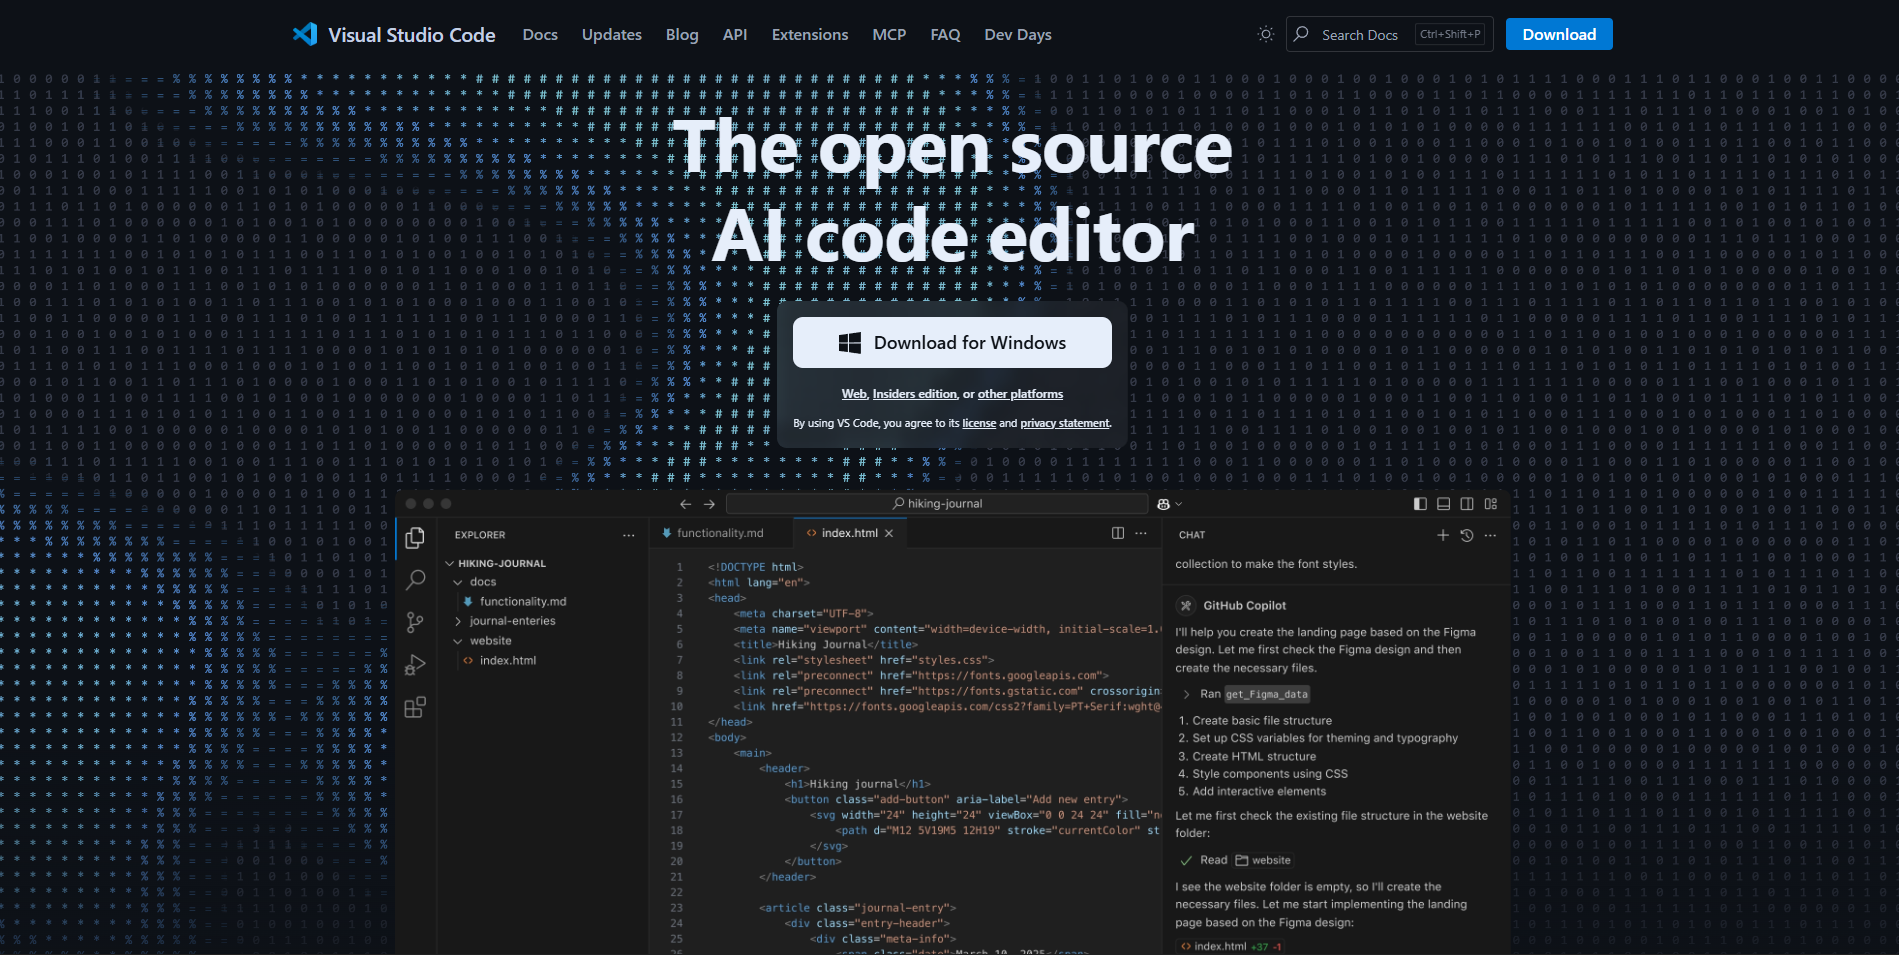The image size is (1899, 955).
Task: Click Download for Windows button
Action: click(952, 343)
